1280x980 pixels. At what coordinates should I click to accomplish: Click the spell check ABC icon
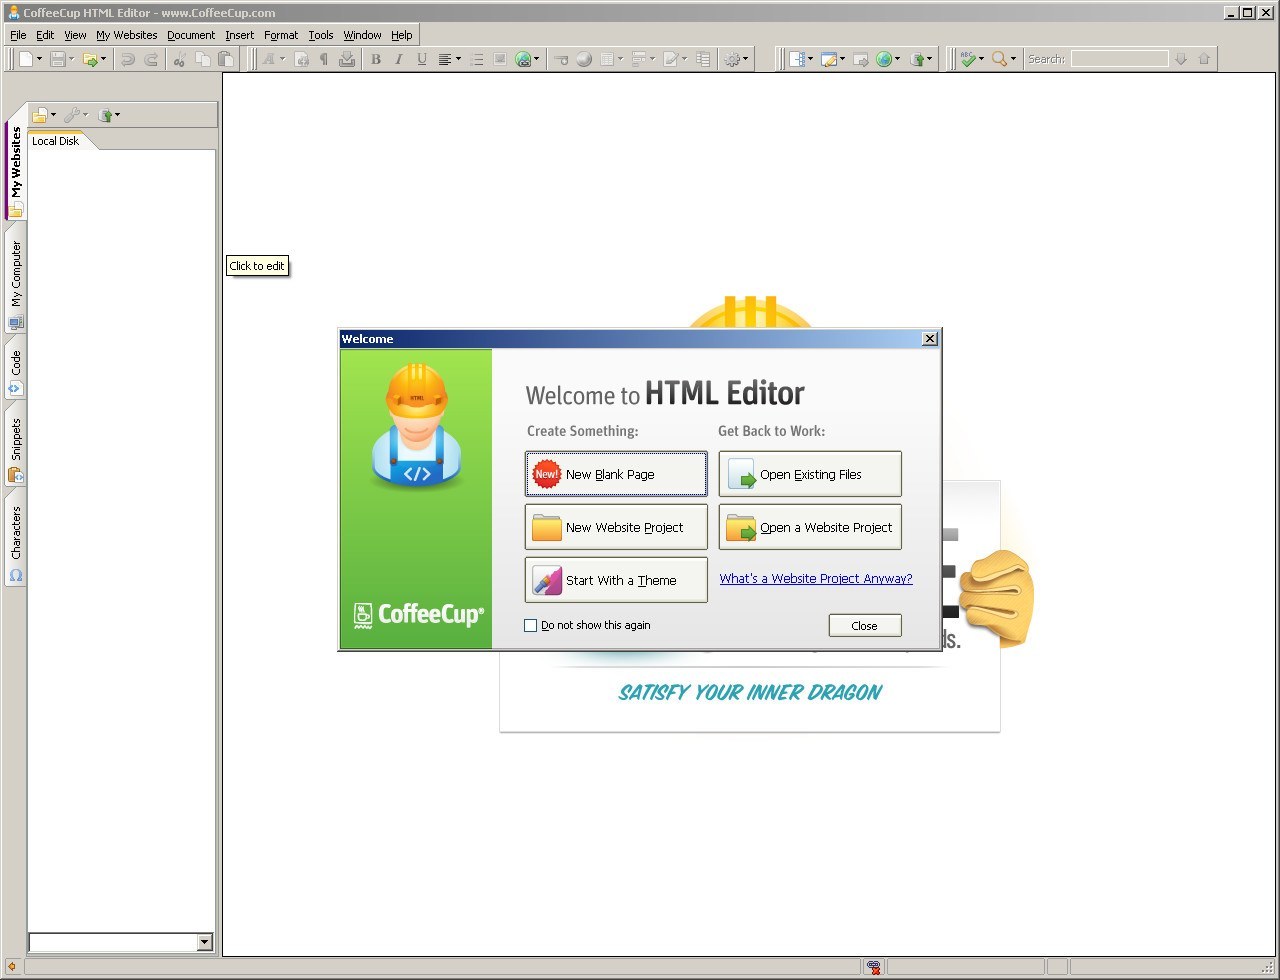coord(968,59)
